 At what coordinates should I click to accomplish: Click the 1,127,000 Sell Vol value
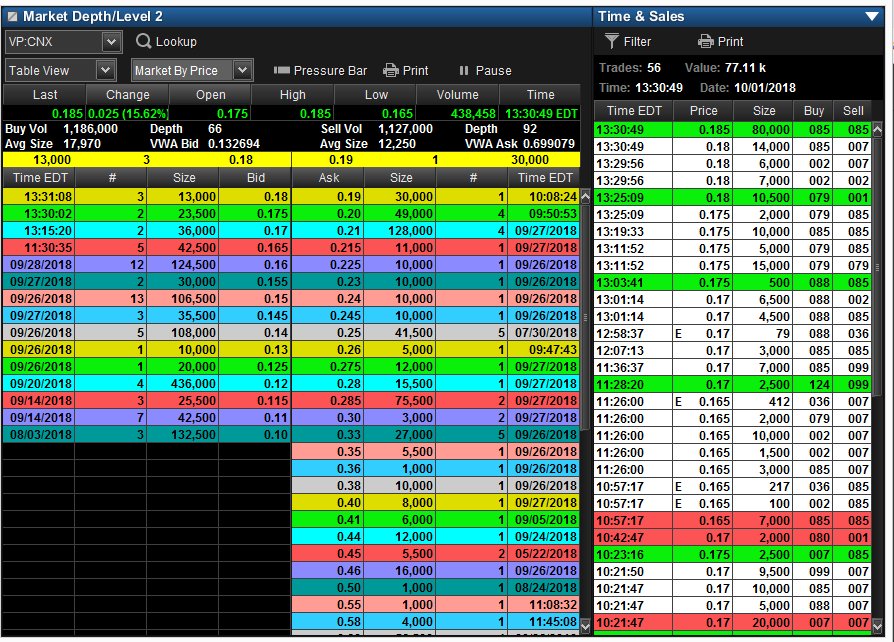point(405,129)
